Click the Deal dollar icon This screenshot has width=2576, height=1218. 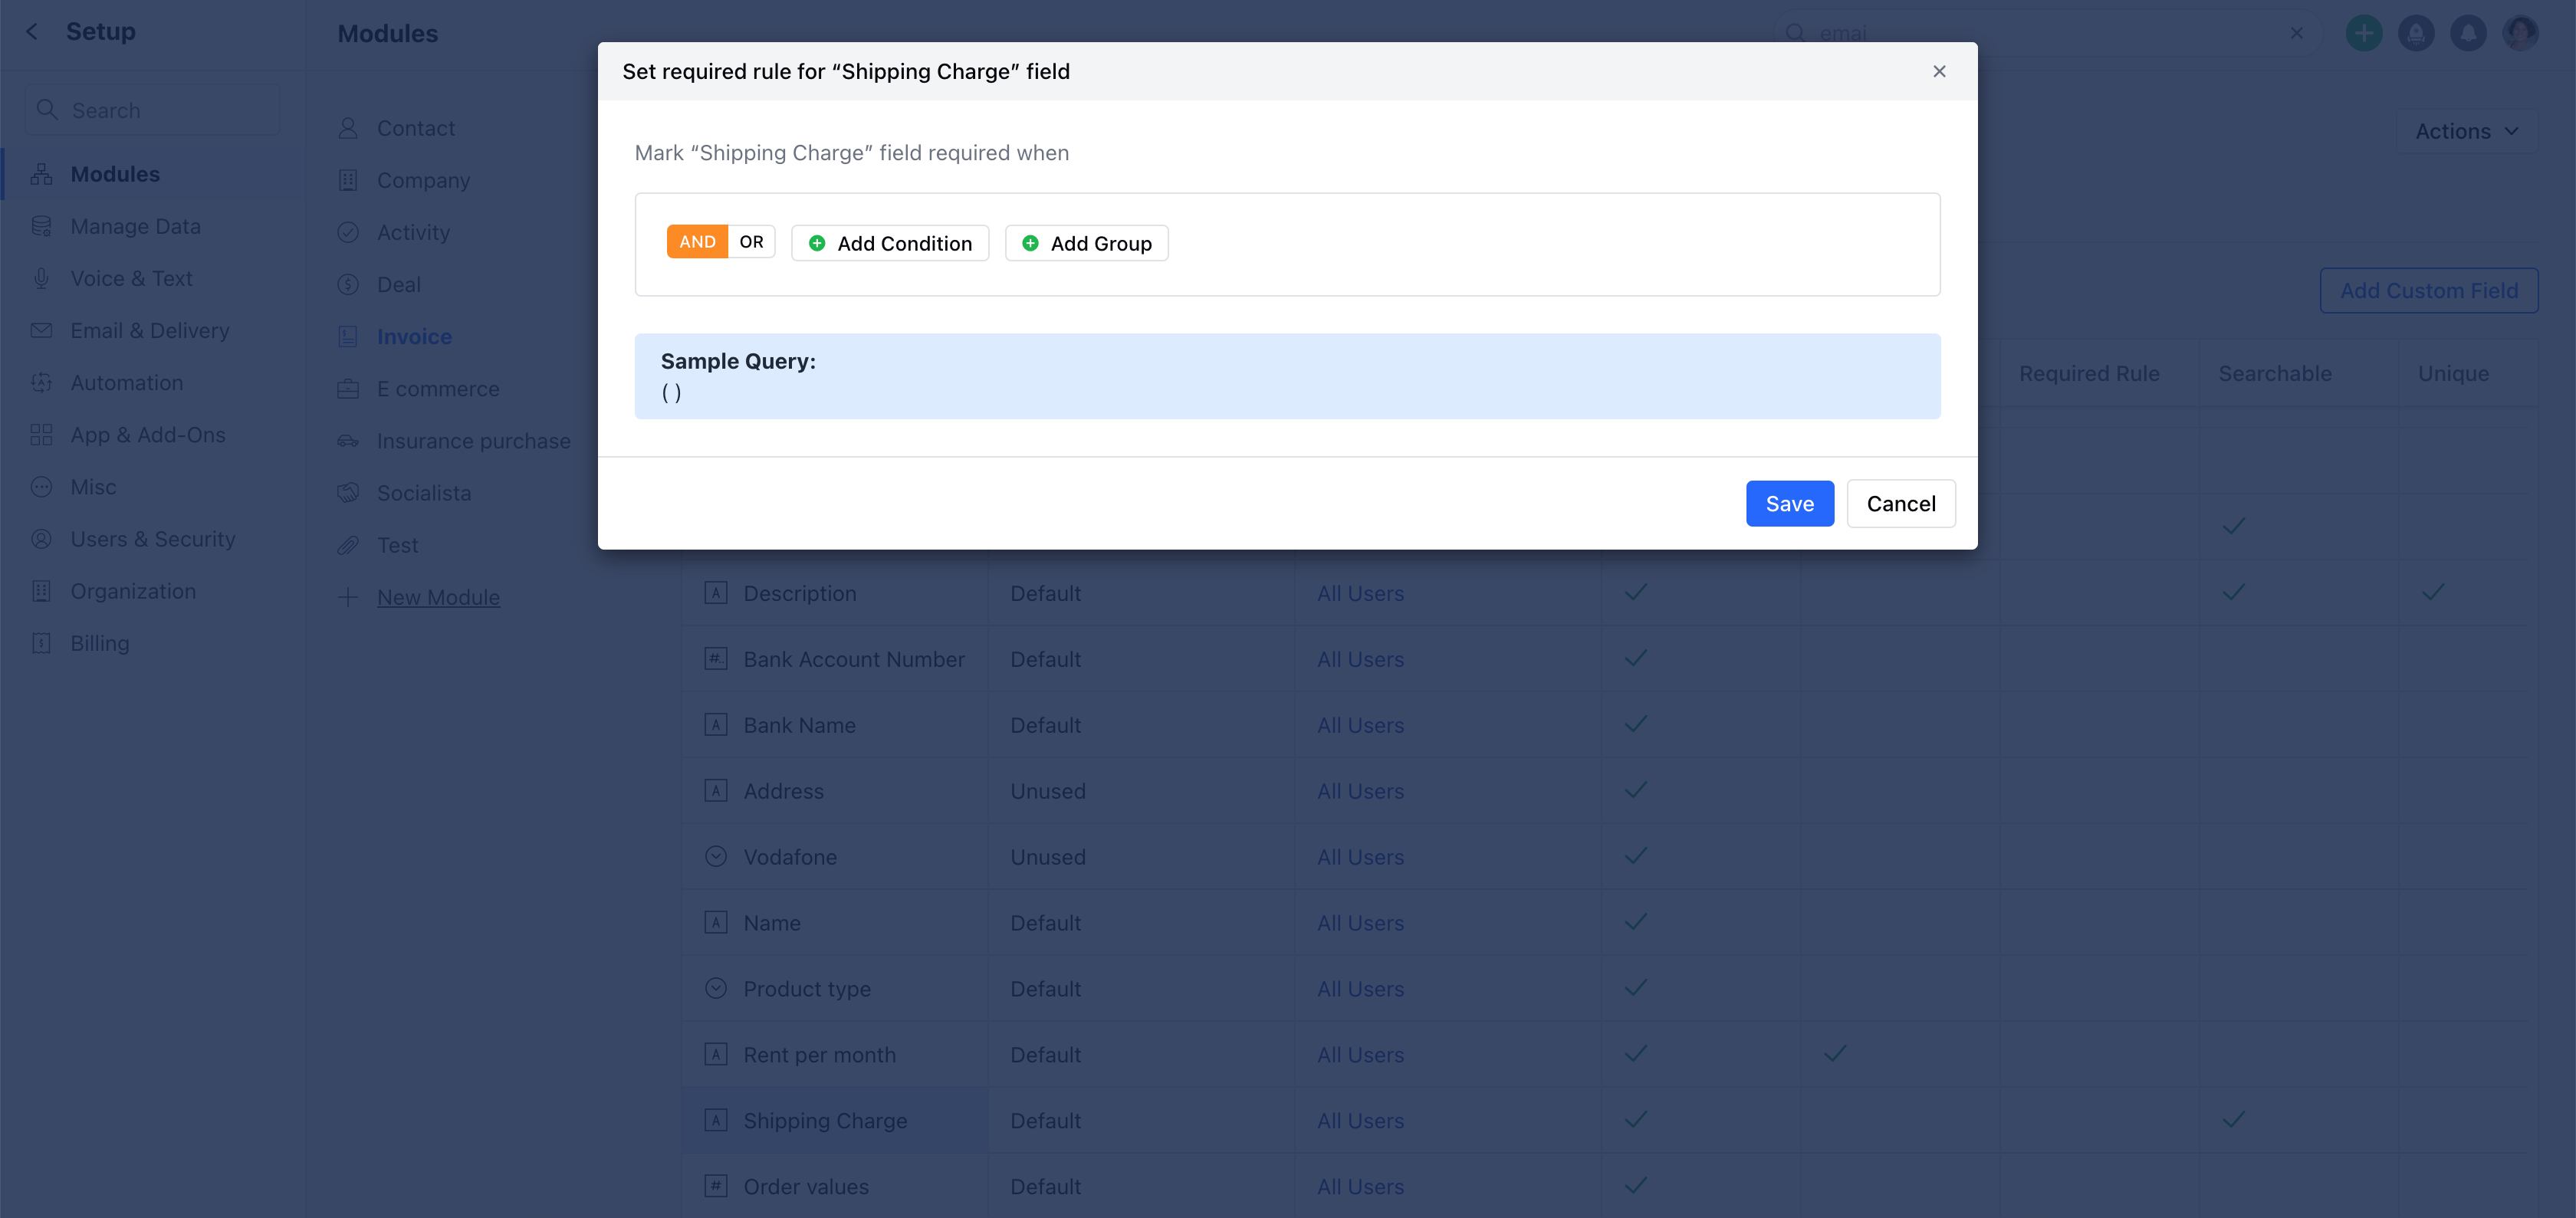347,284
